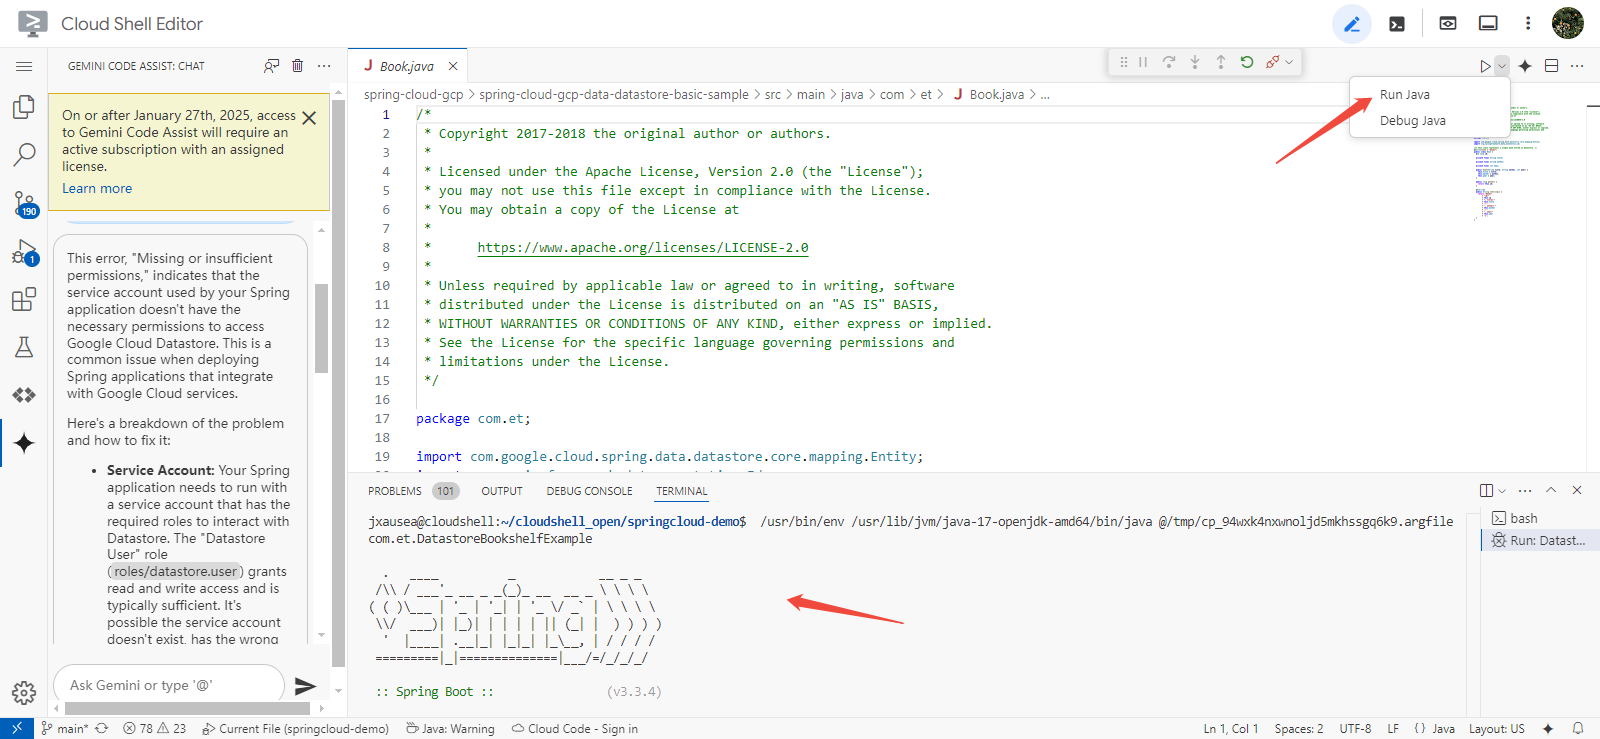Click the Gemini chat vertical scrollbar
The image size is (1600, 739).
(321, 328)
